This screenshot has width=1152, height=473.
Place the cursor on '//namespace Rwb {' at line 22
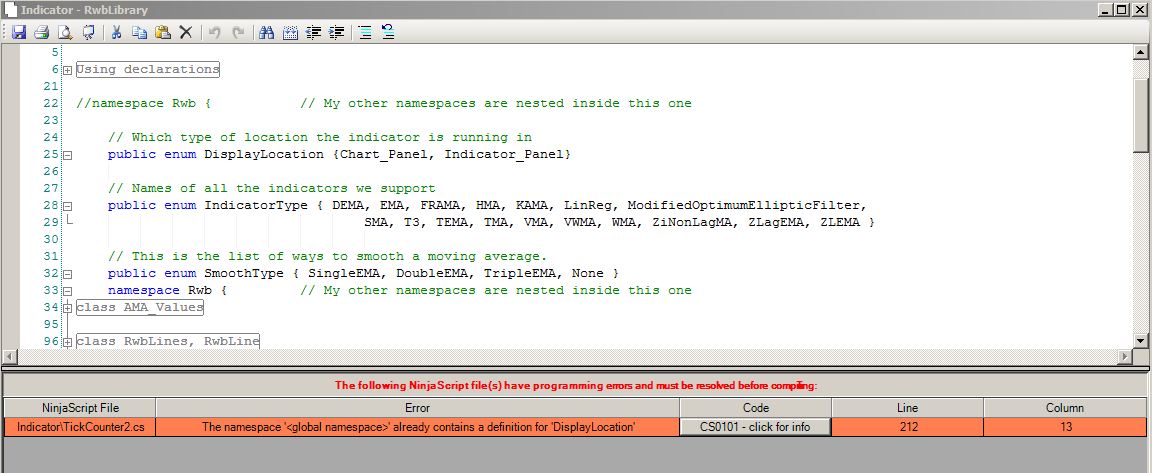point(144,104)
